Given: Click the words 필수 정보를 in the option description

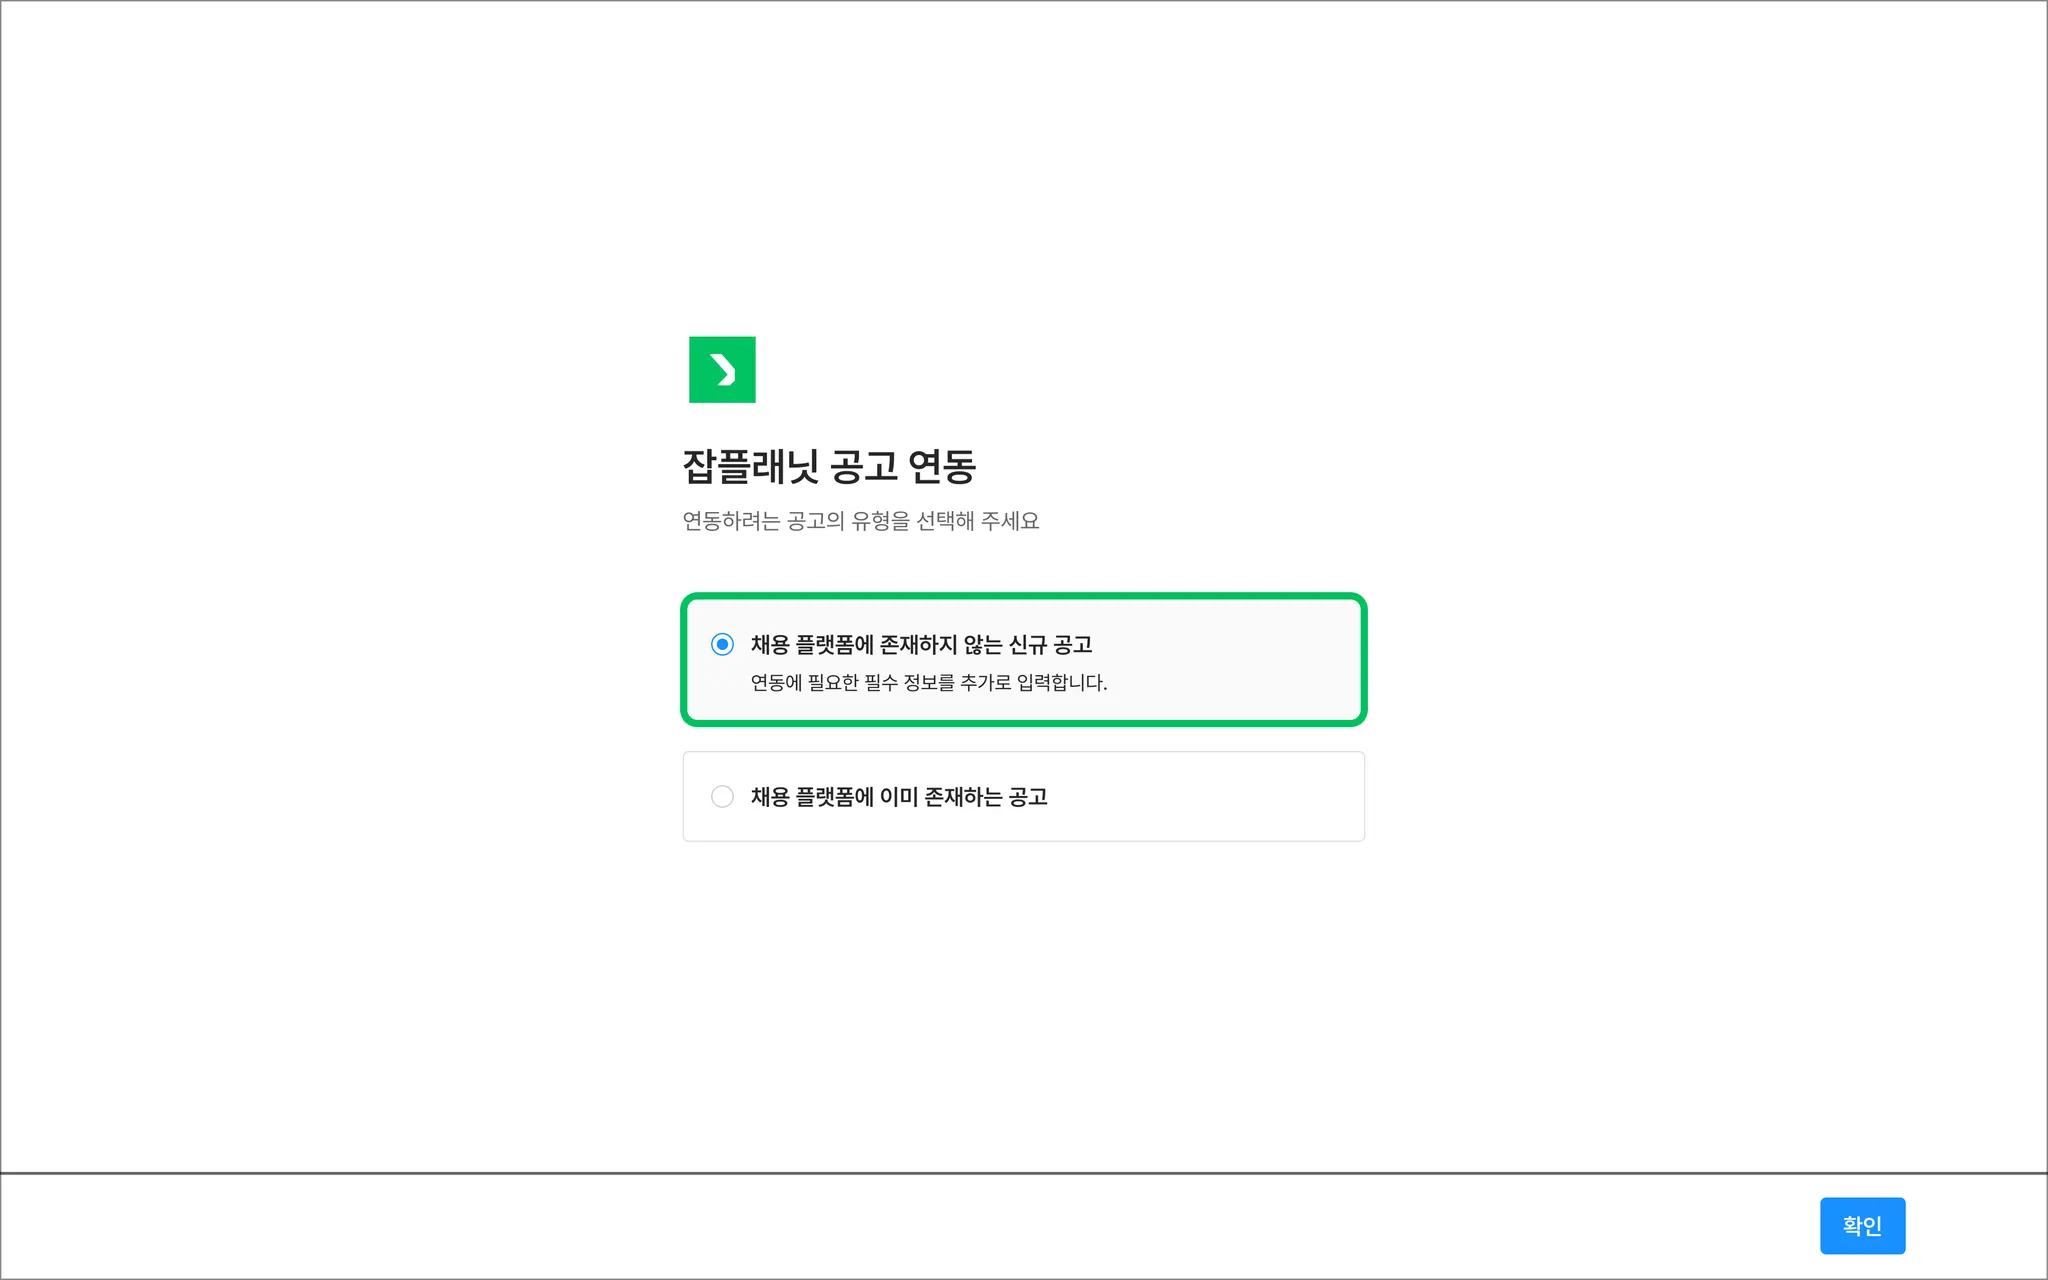Looking at the screenshot, I should point(909,683).
